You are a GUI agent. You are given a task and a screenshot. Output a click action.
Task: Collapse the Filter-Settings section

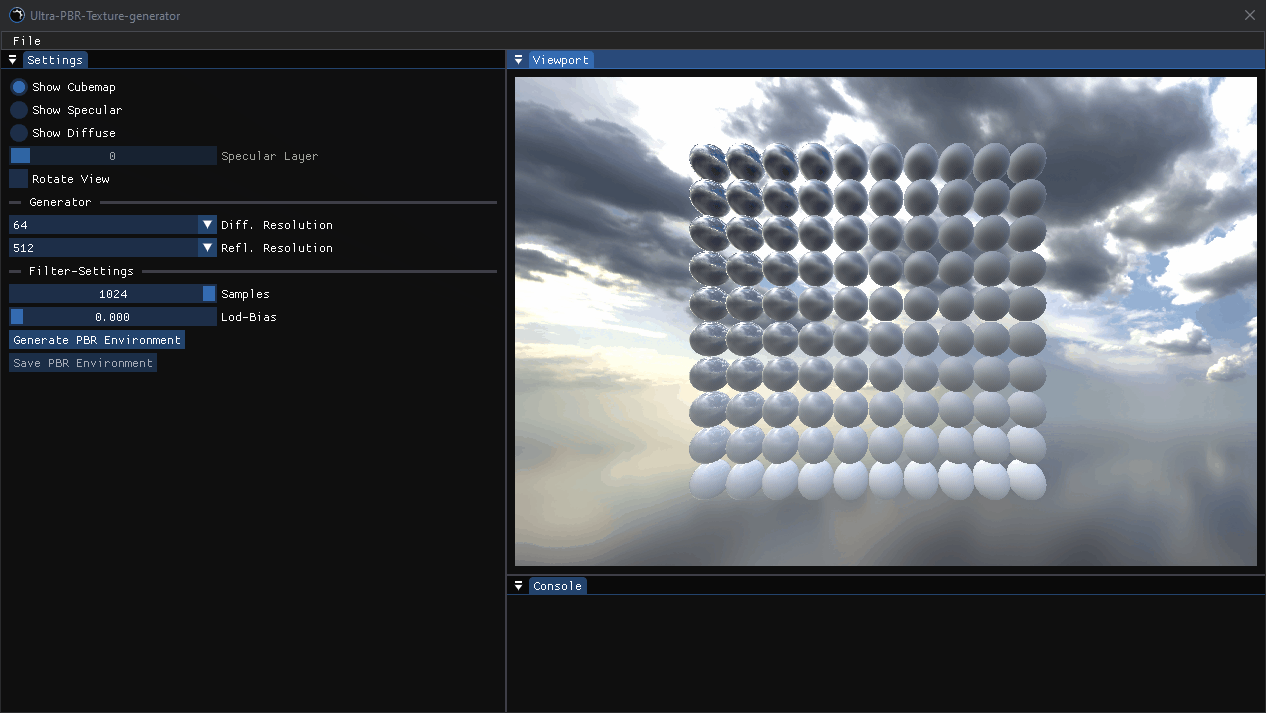[14, 270]
